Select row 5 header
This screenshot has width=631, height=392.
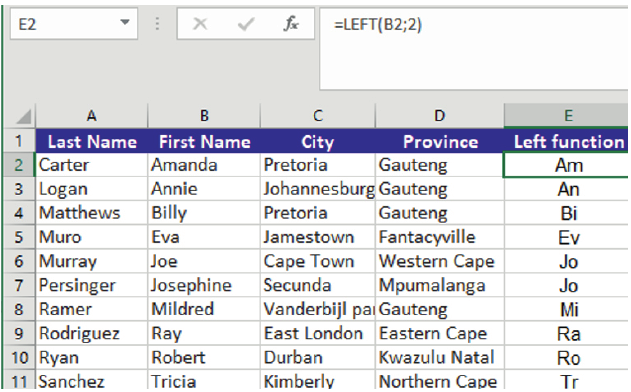coord(19,237)
